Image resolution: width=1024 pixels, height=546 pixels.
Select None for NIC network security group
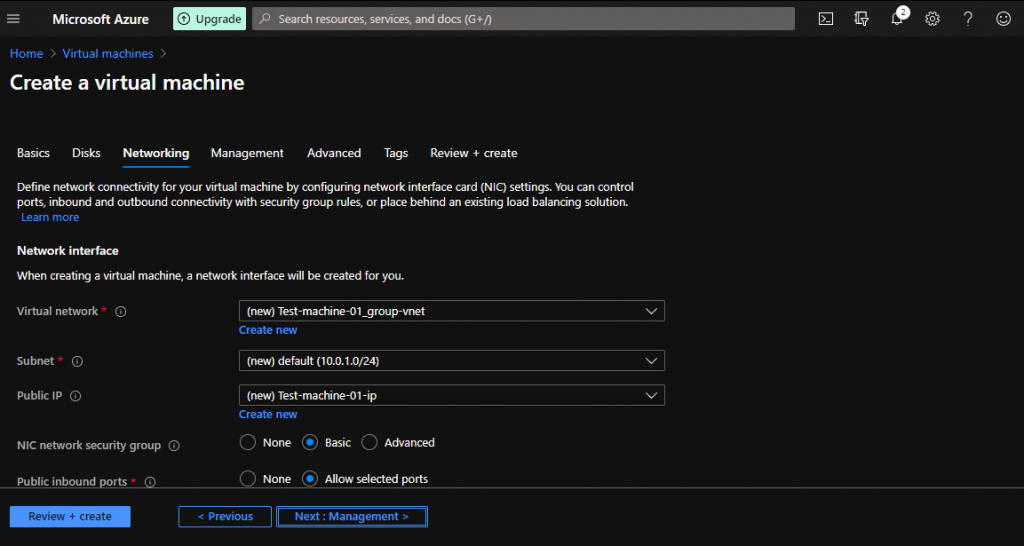pos(248,442)
